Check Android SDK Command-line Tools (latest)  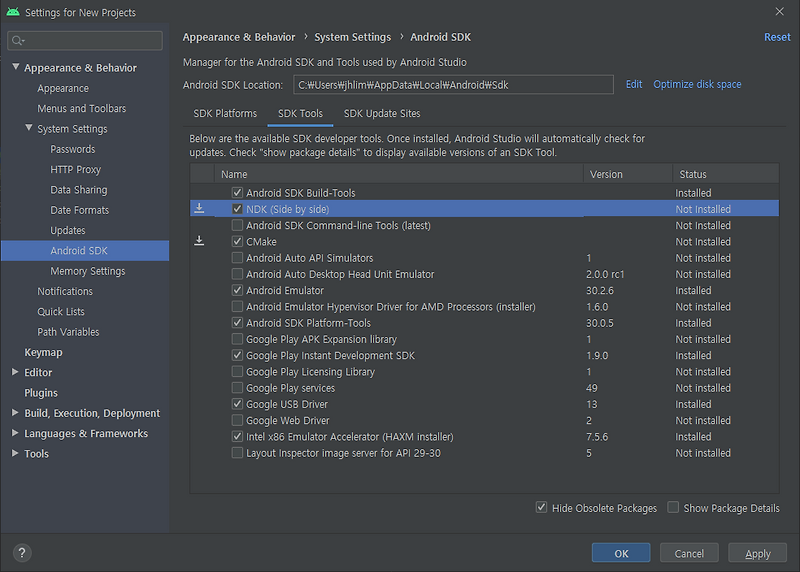pos(237,226)
